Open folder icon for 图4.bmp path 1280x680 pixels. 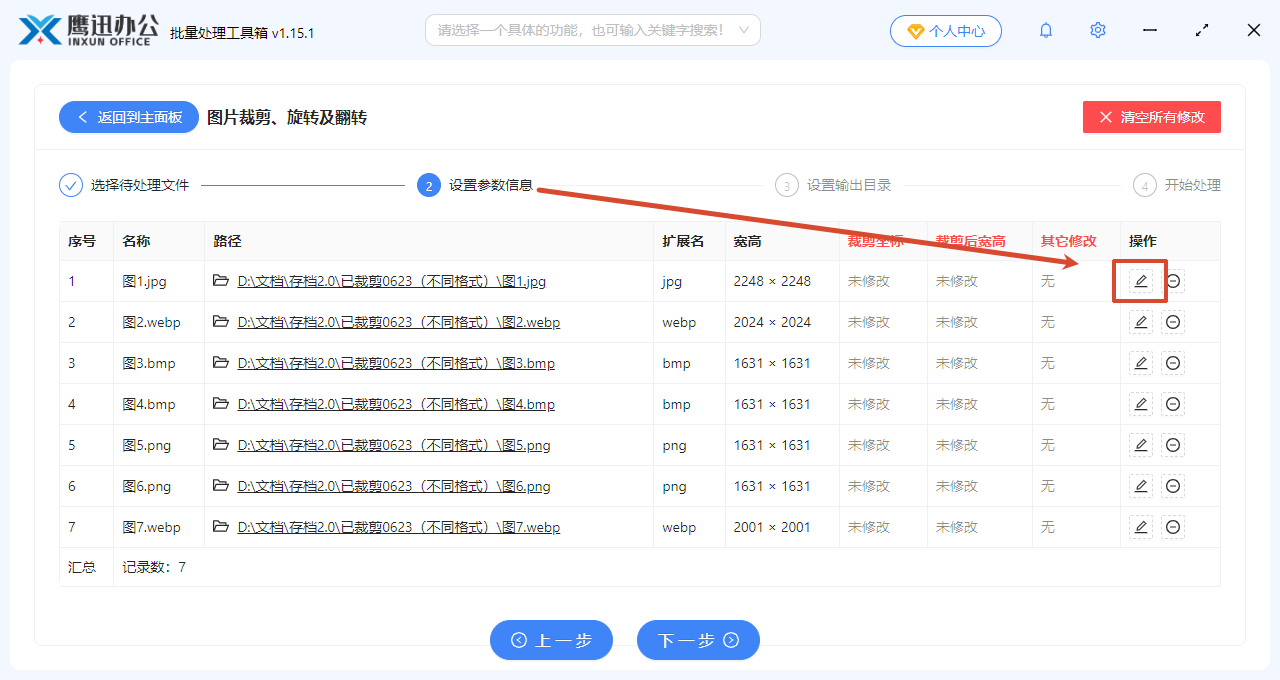point(221,404)
